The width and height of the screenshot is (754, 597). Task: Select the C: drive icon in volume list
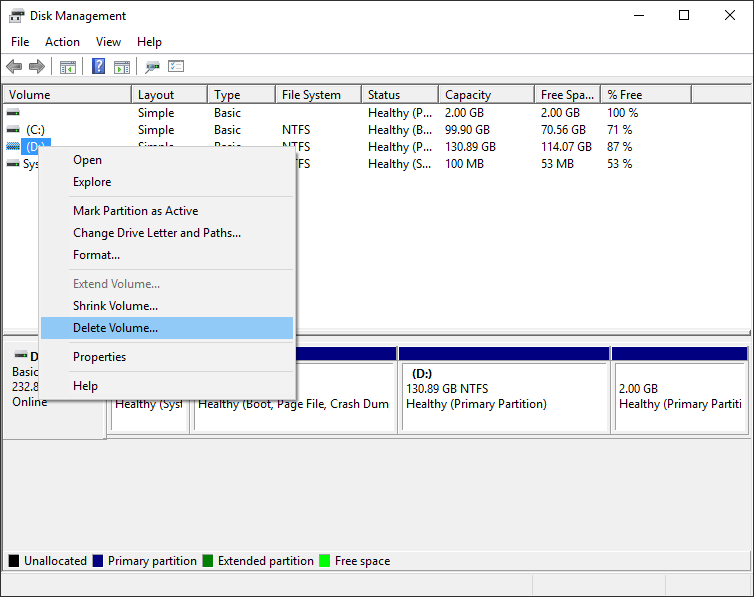pos(13,130)
